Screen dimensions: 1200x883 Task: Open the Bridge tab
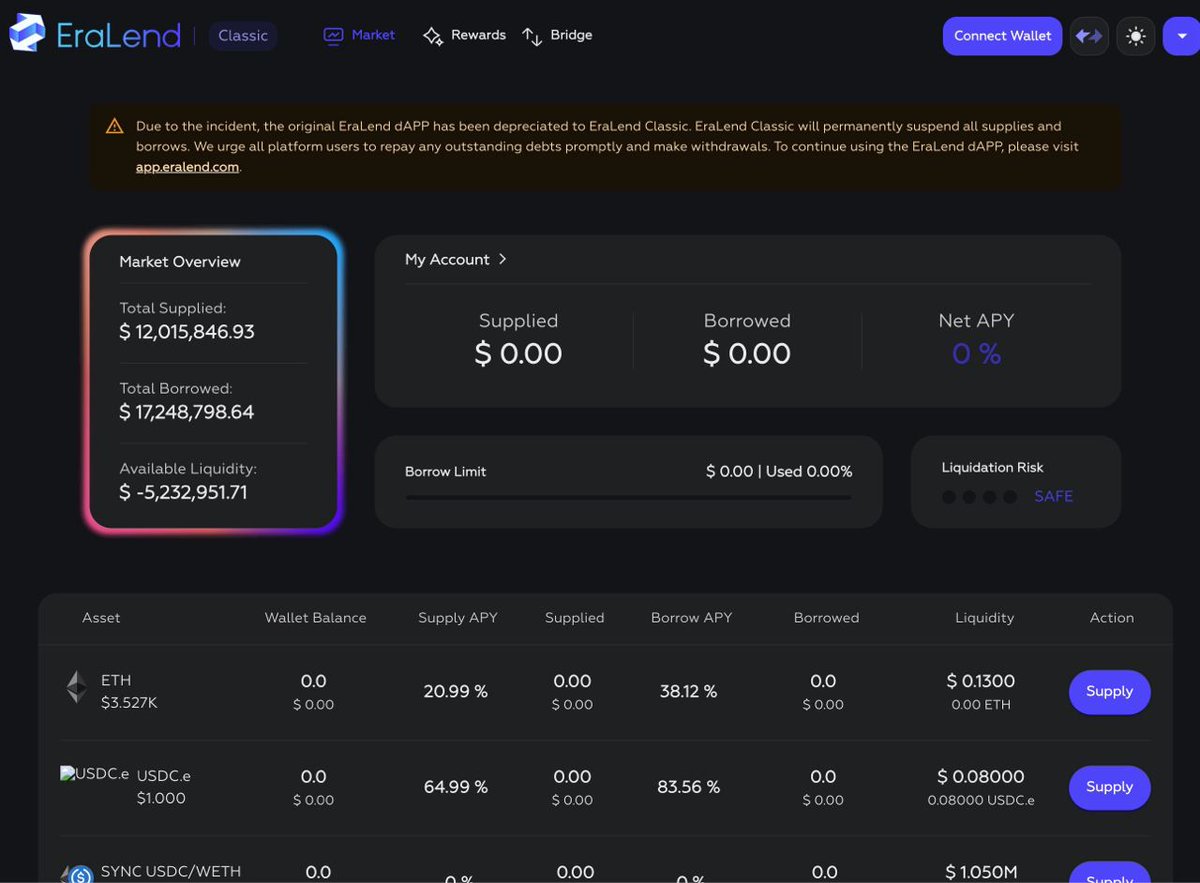tap(571, 35)
